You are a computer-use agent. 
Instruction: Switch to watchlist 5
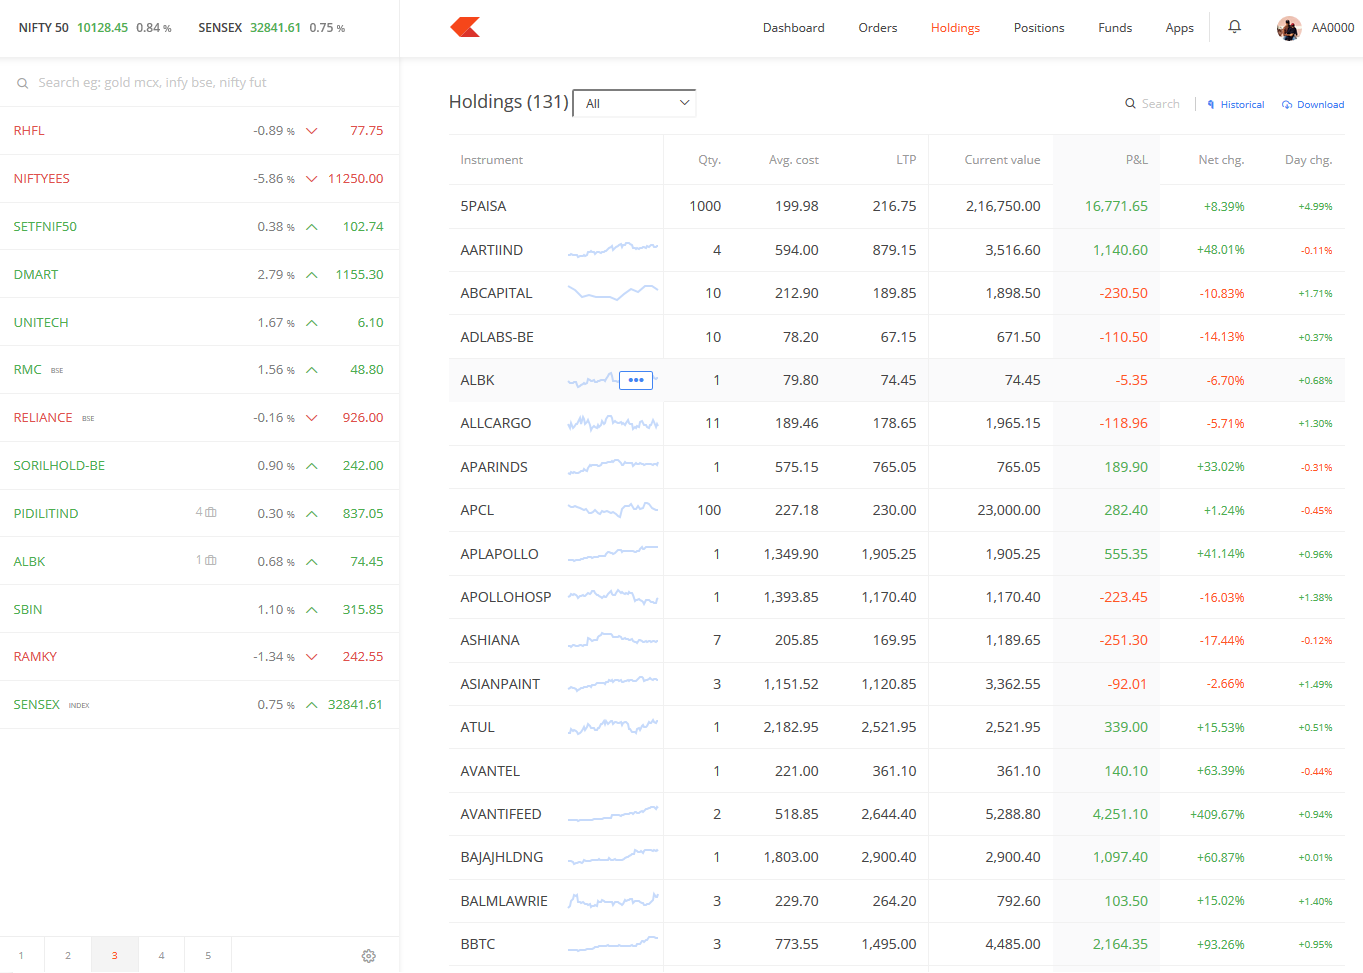point(208,955)
